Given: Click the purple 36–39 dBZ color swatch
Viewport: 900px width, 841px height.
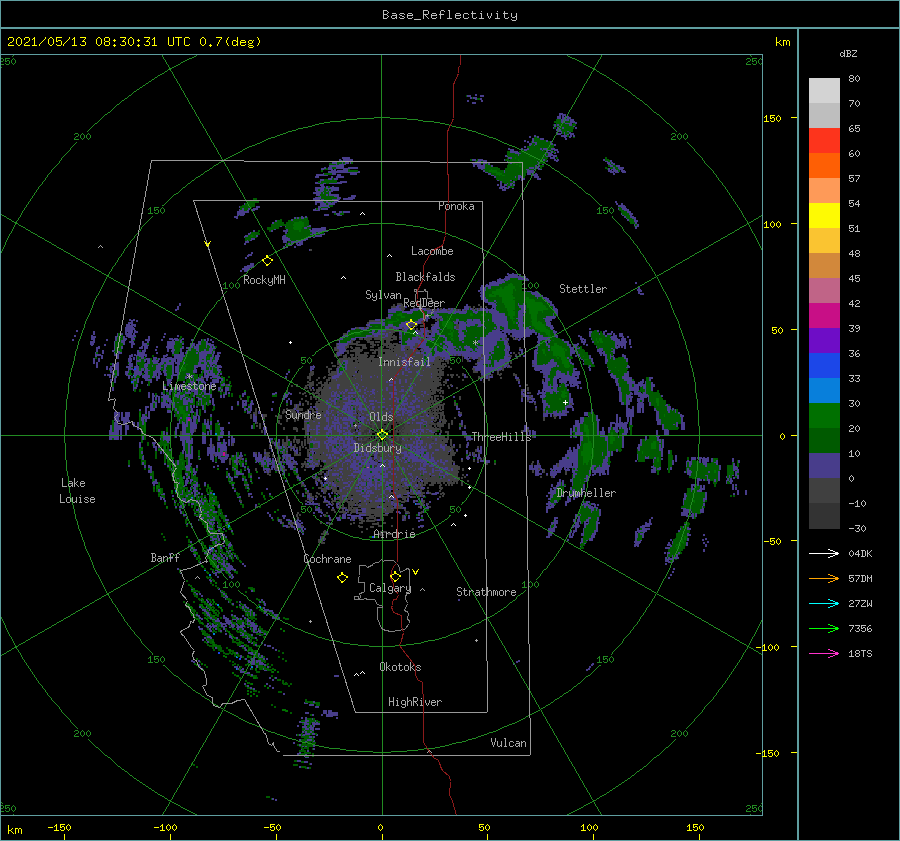Looking at the screenshot, I should click(x=824, y=340).
